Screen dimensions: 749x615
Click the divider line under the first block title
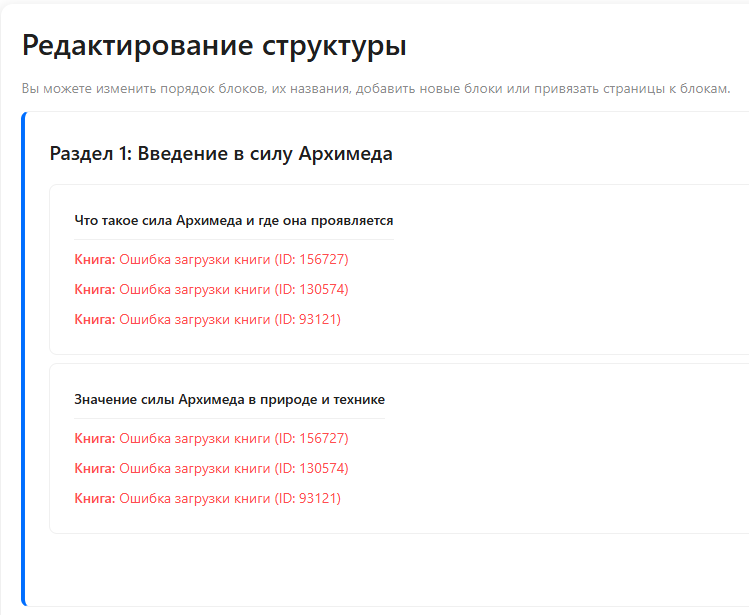point(234,240)
